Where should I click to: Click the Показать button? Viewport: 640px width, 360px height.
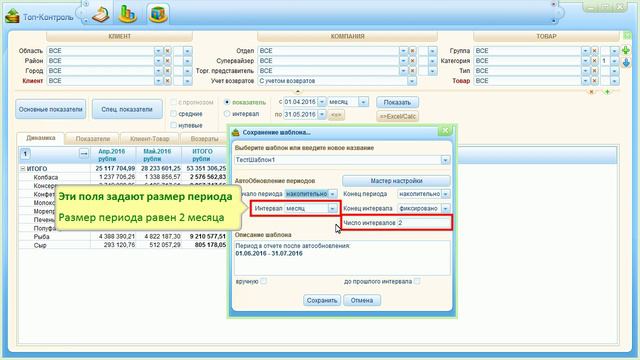[x=397, y=102]
